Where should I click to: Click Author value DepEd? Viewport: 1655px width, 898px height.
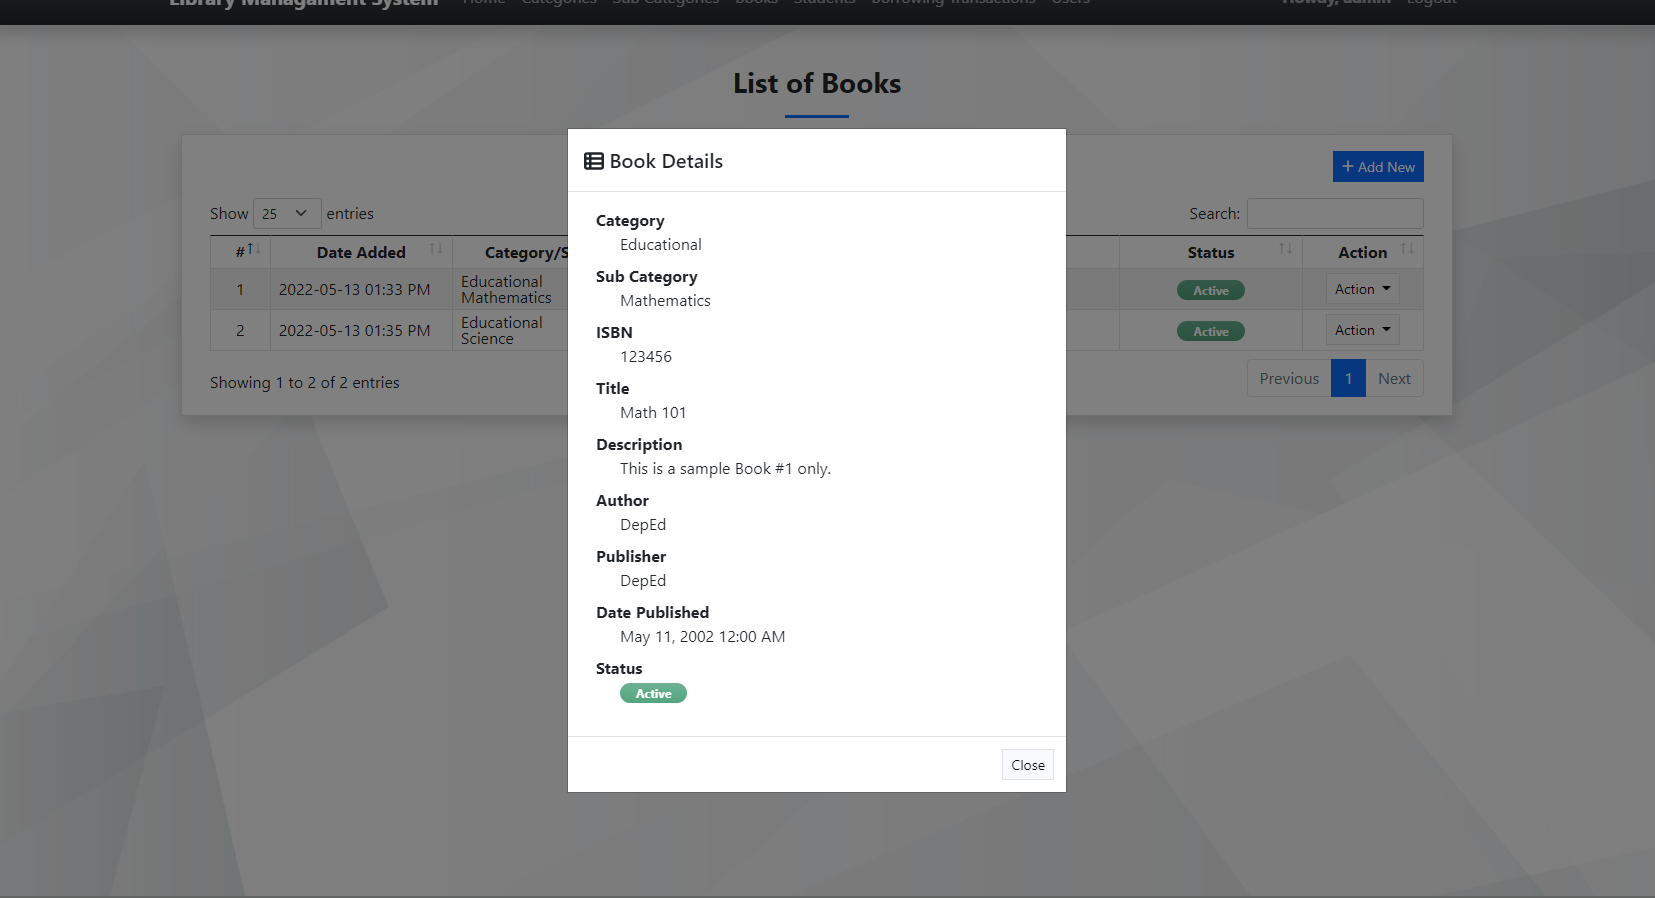pyautogui.click(x=643, y=524)
